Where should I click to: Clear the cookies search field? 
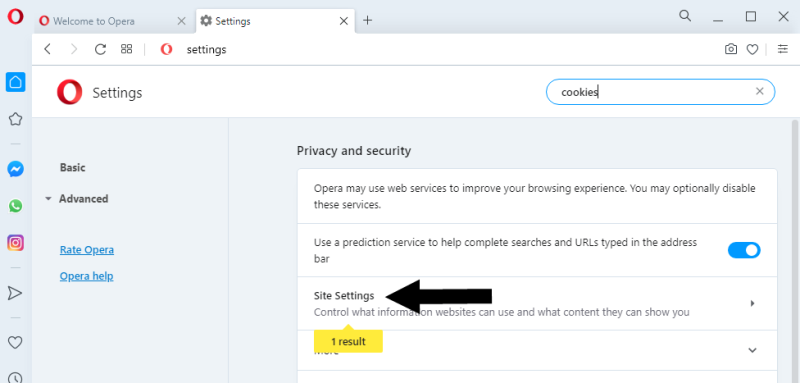pyautogui.click(x=760, y=91)
